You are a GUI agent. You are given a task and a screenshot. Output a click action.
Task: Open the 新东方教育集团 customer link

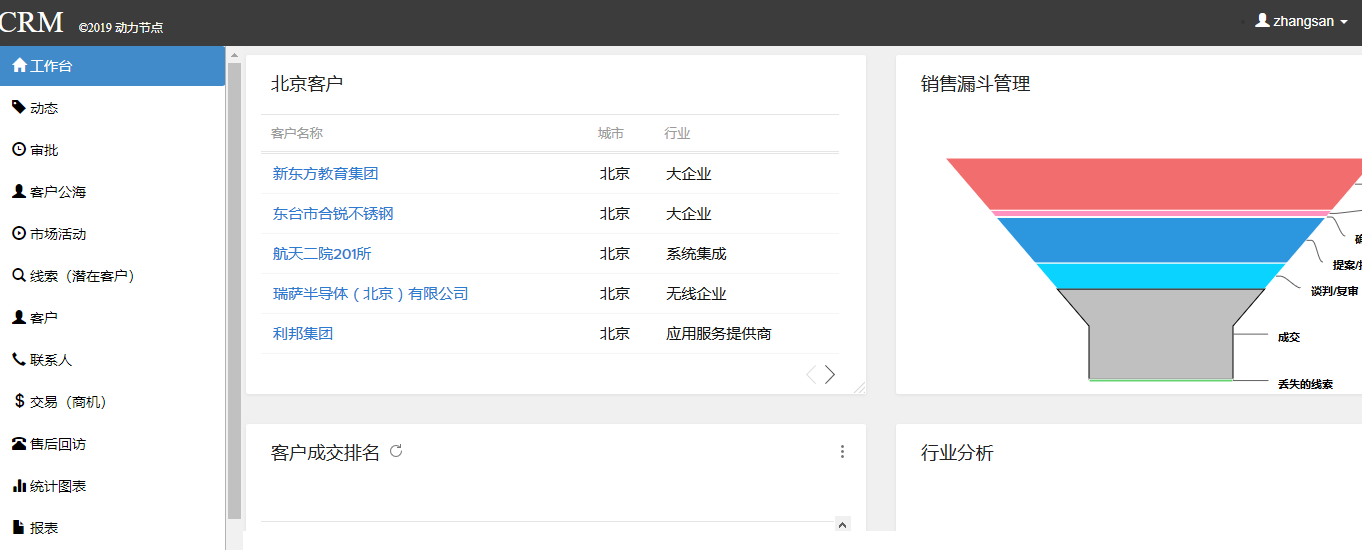[325, 174]
